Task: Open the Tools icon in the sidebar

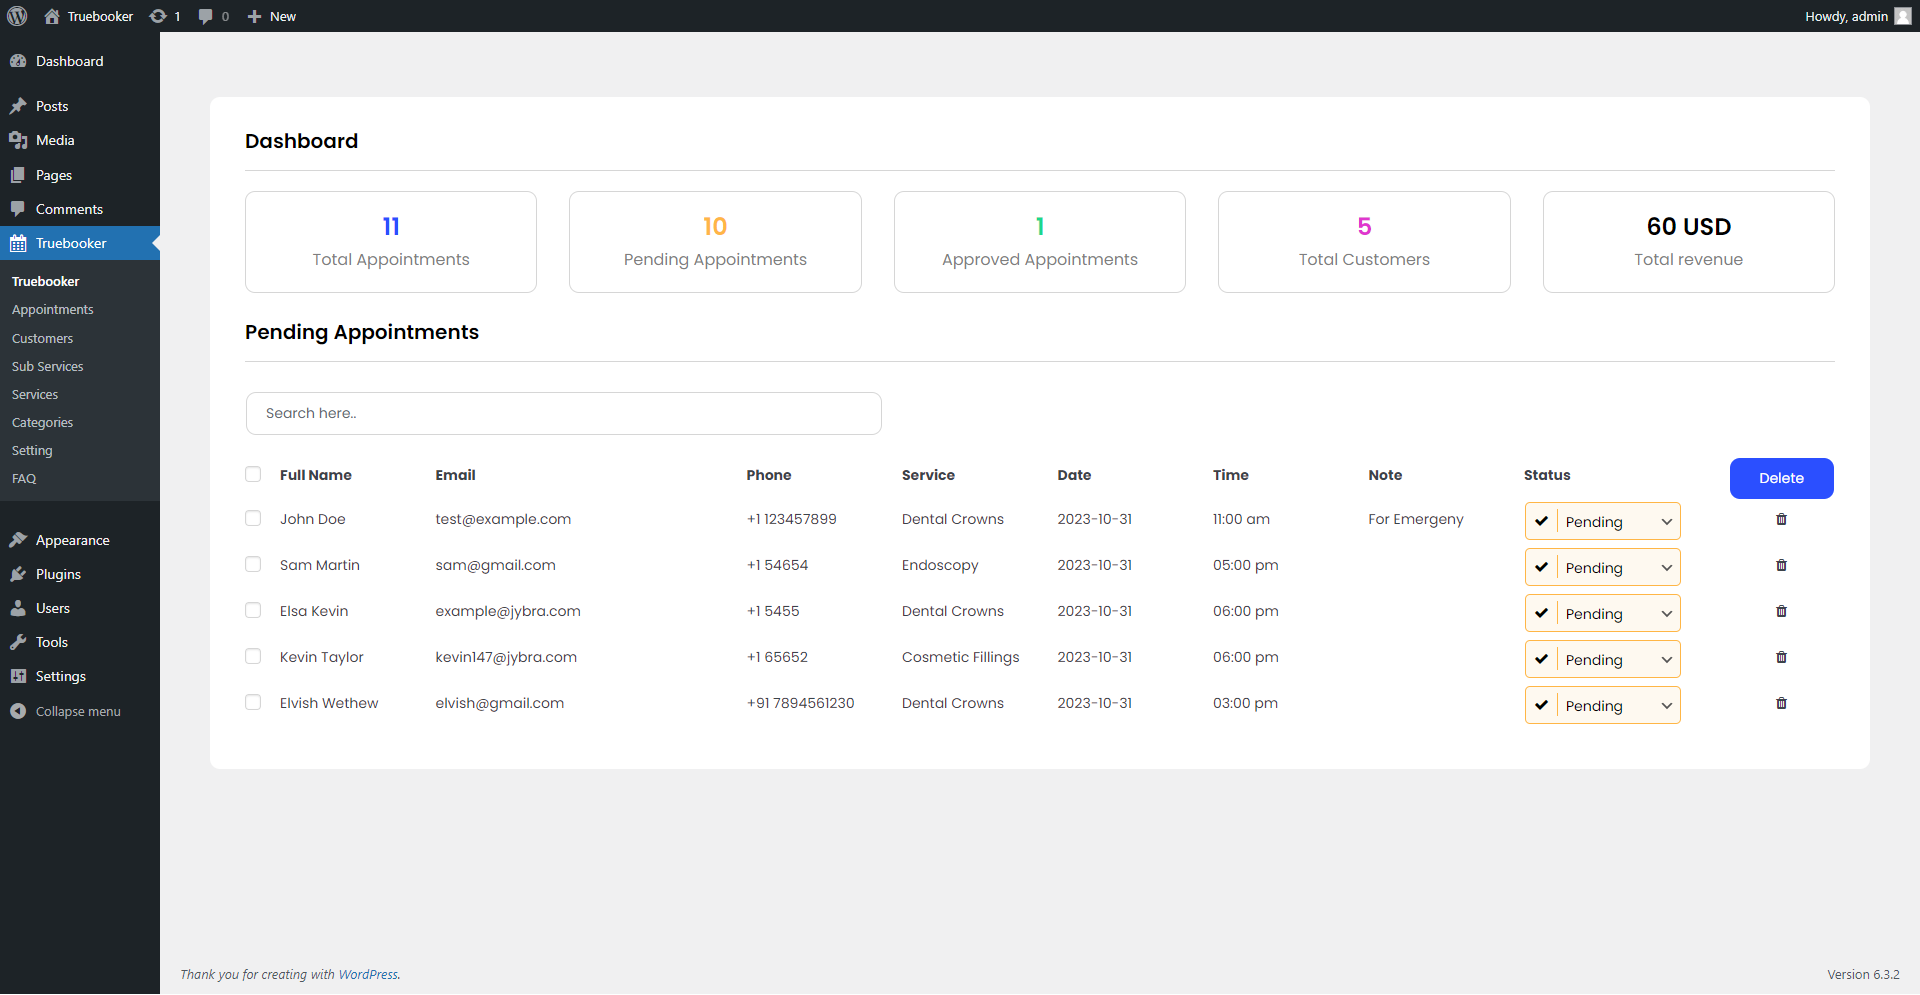Action: [x=19, y=642]
